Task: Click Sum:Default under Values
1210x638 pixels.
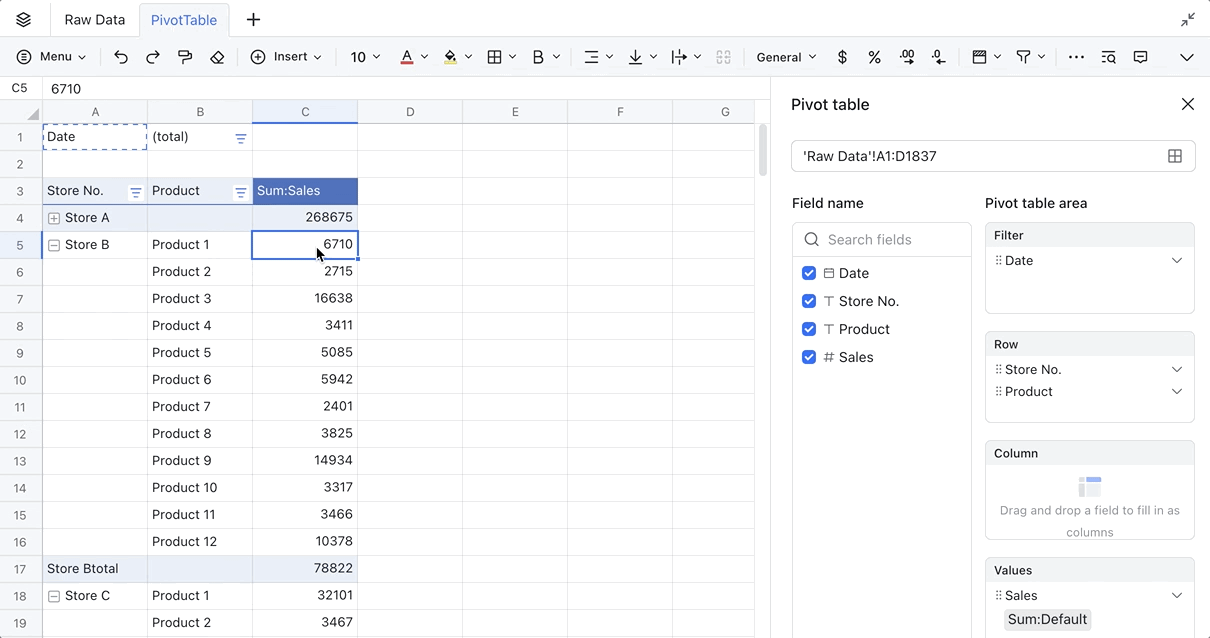Action: coord(1046,619)
